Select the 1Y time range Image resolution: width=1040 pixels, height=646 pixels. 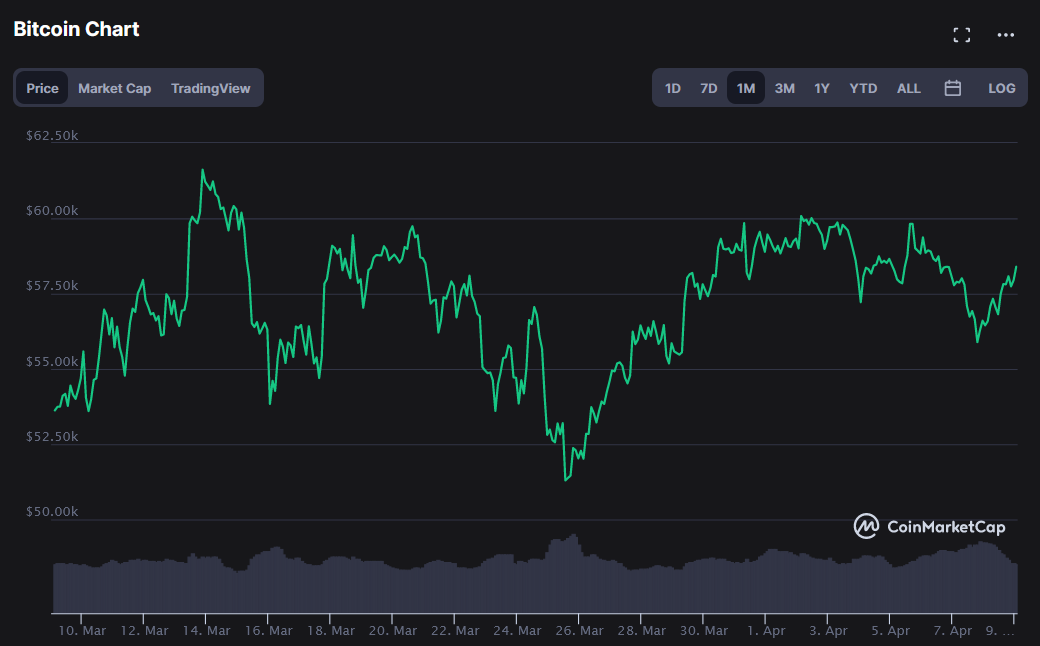[x=822, y=88]
